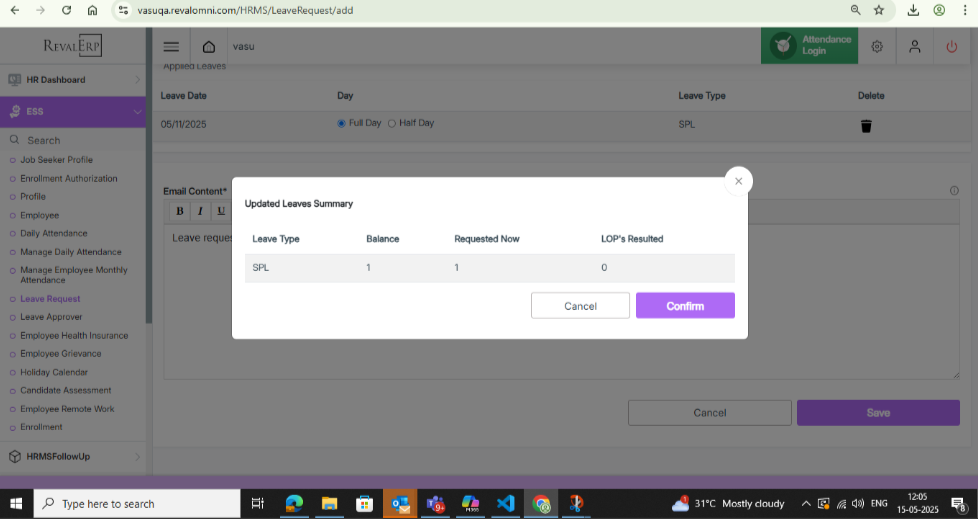Screen dimensions: 978x519
Task: Expand the HRMSFollowUp sidebar section
Action: click(74, 456)
